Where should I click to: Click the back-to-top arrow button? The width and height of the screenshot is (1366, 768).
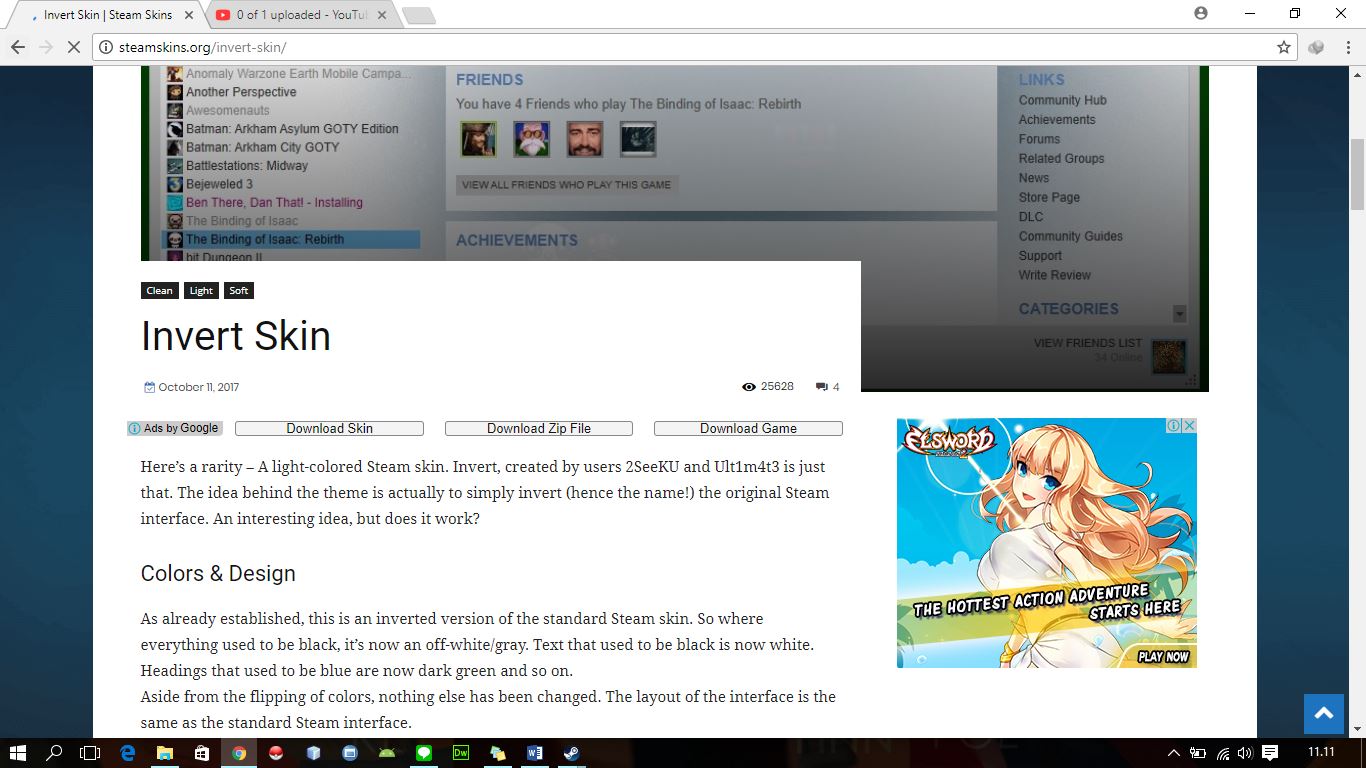coord(1324,714)
